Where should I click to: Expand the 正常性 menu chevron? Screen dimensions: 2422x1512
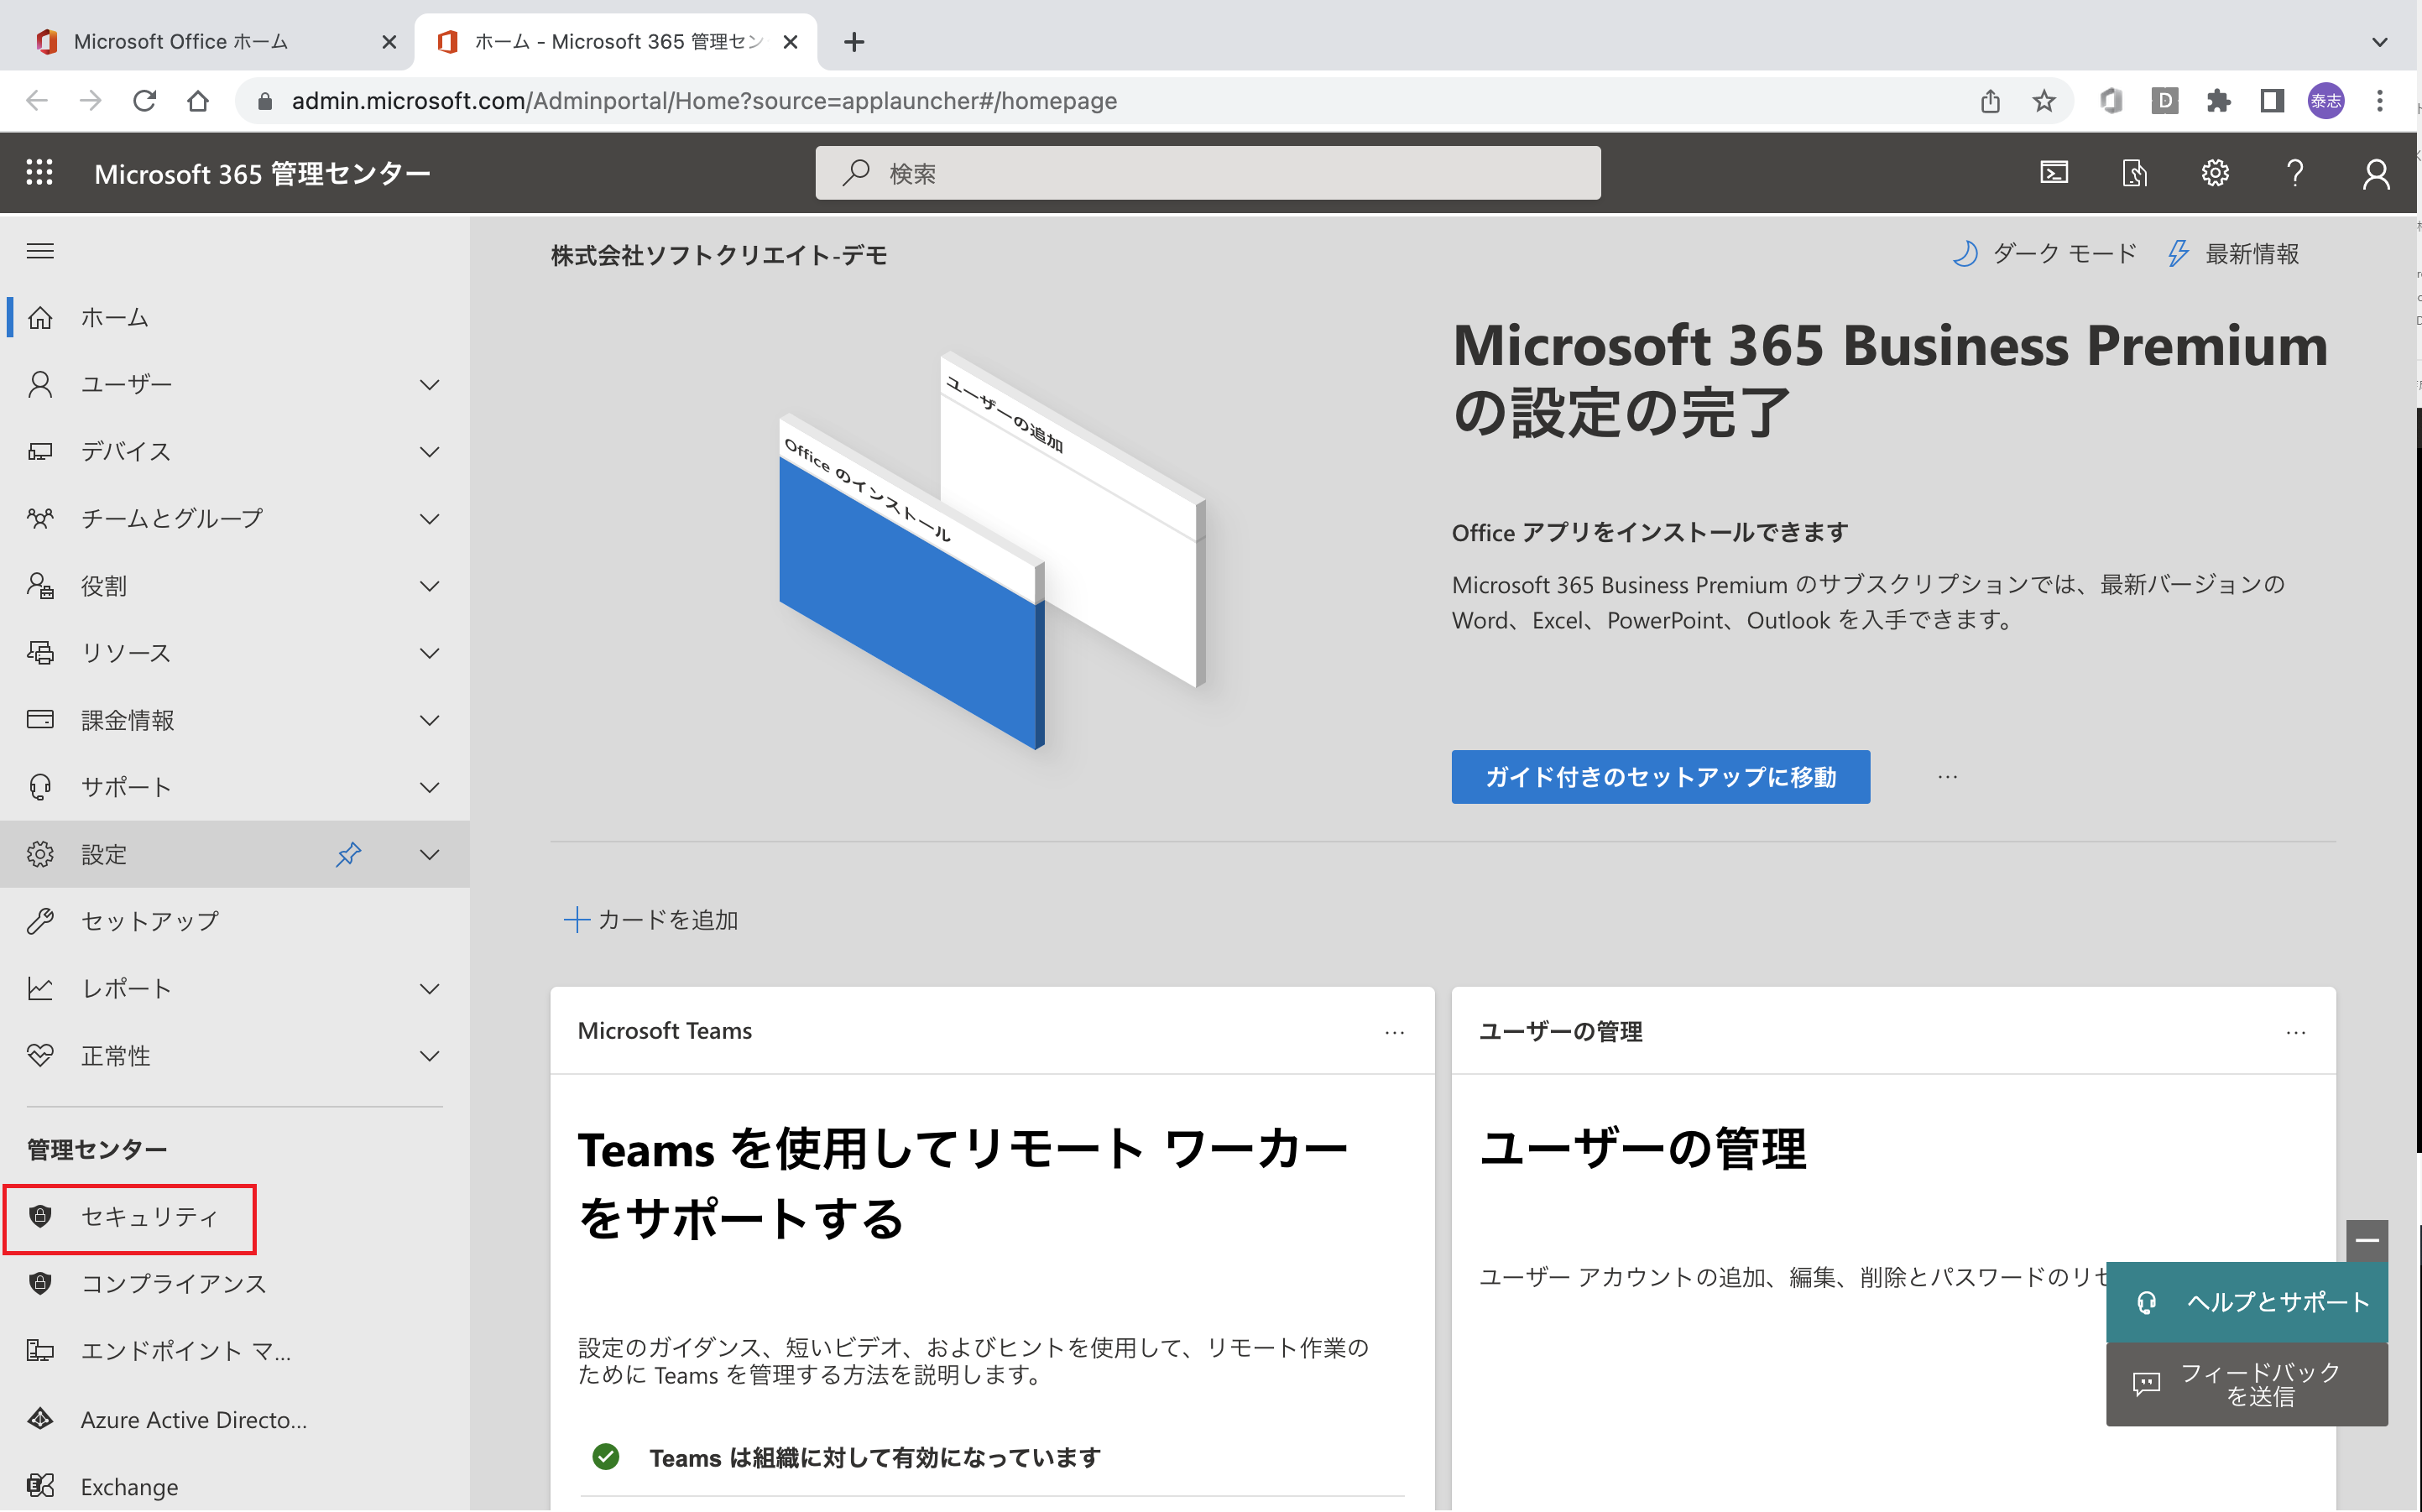point(429,1056)
